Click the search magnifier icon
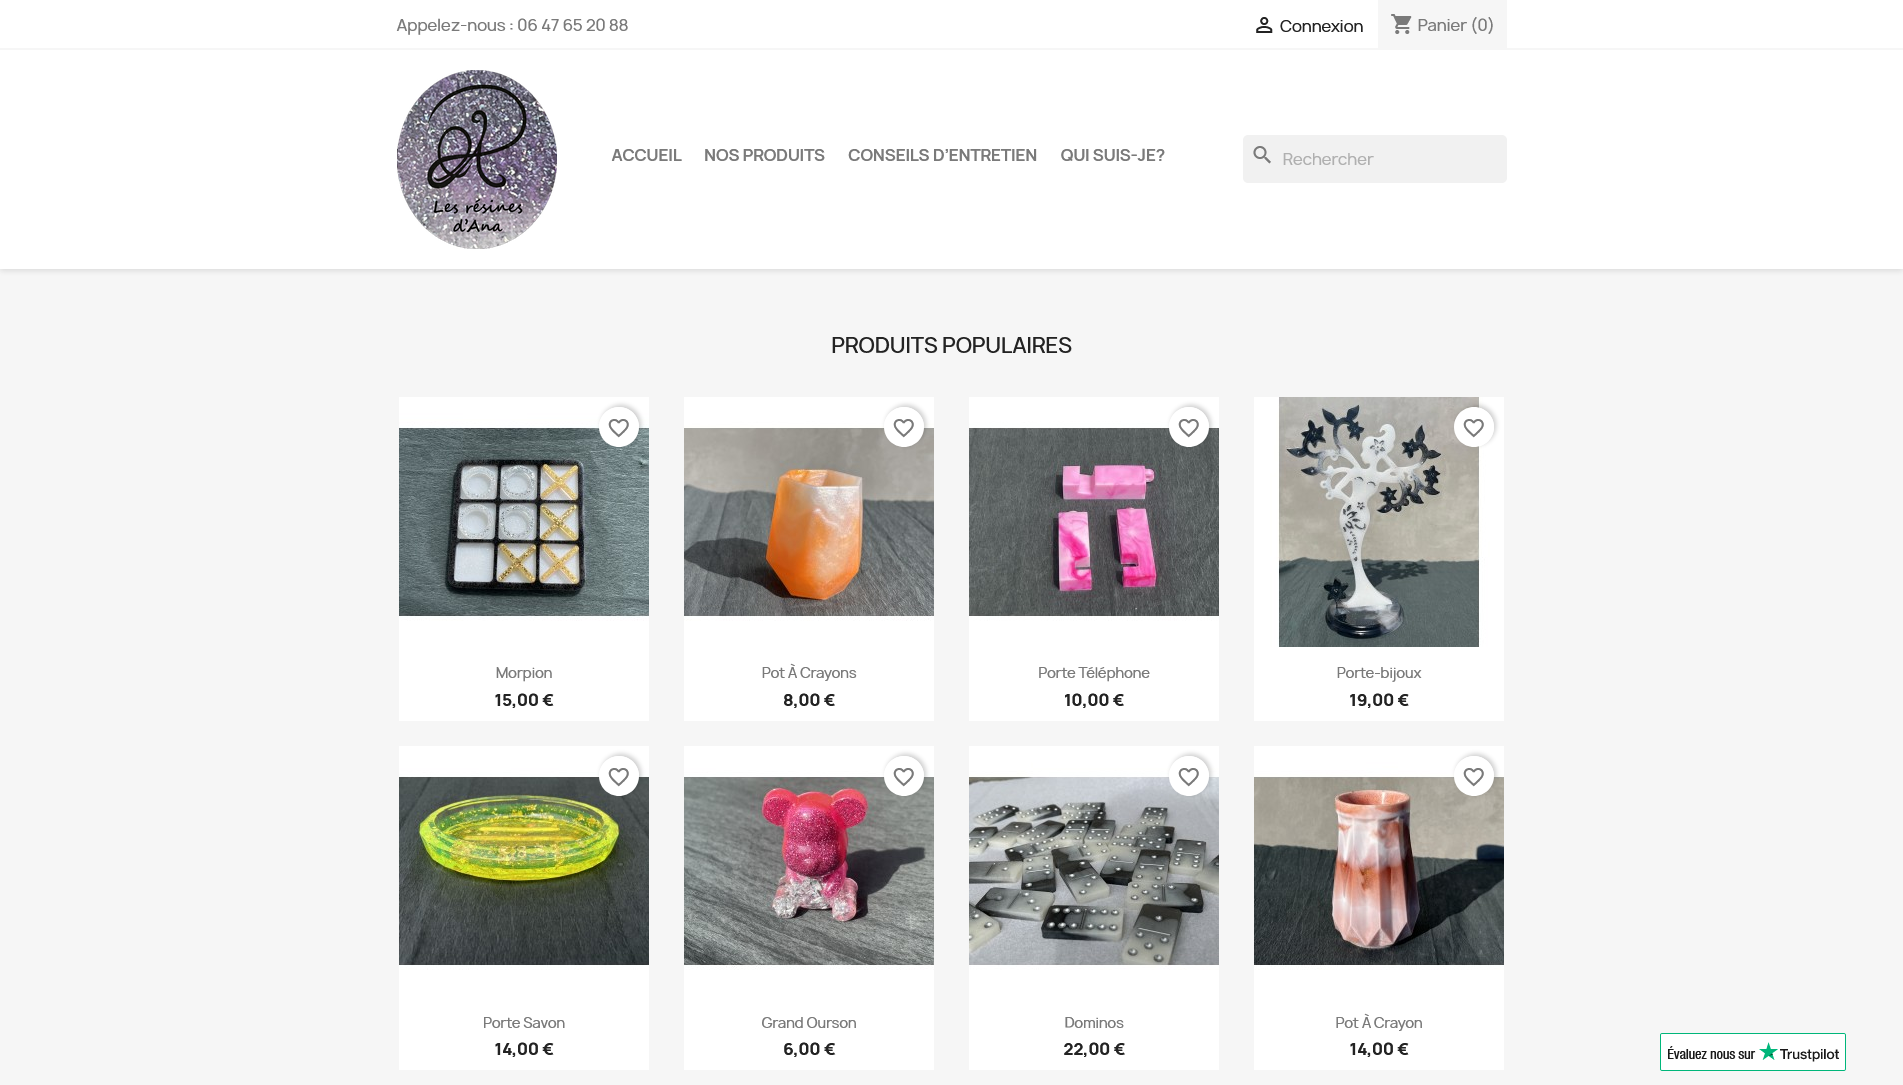Image resolution: width=1903 pixels, height=1085 pixels. click(1262, 155)
